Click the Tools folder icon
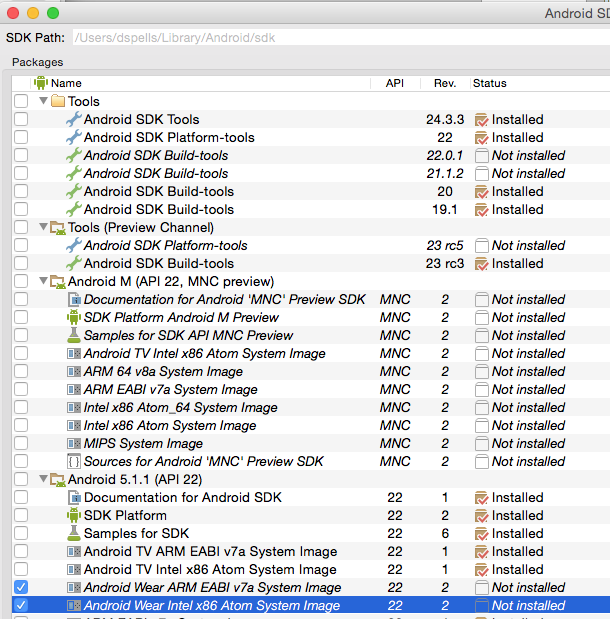The width and height of the screenshot is (610, 619). click(x=58, y=101)
